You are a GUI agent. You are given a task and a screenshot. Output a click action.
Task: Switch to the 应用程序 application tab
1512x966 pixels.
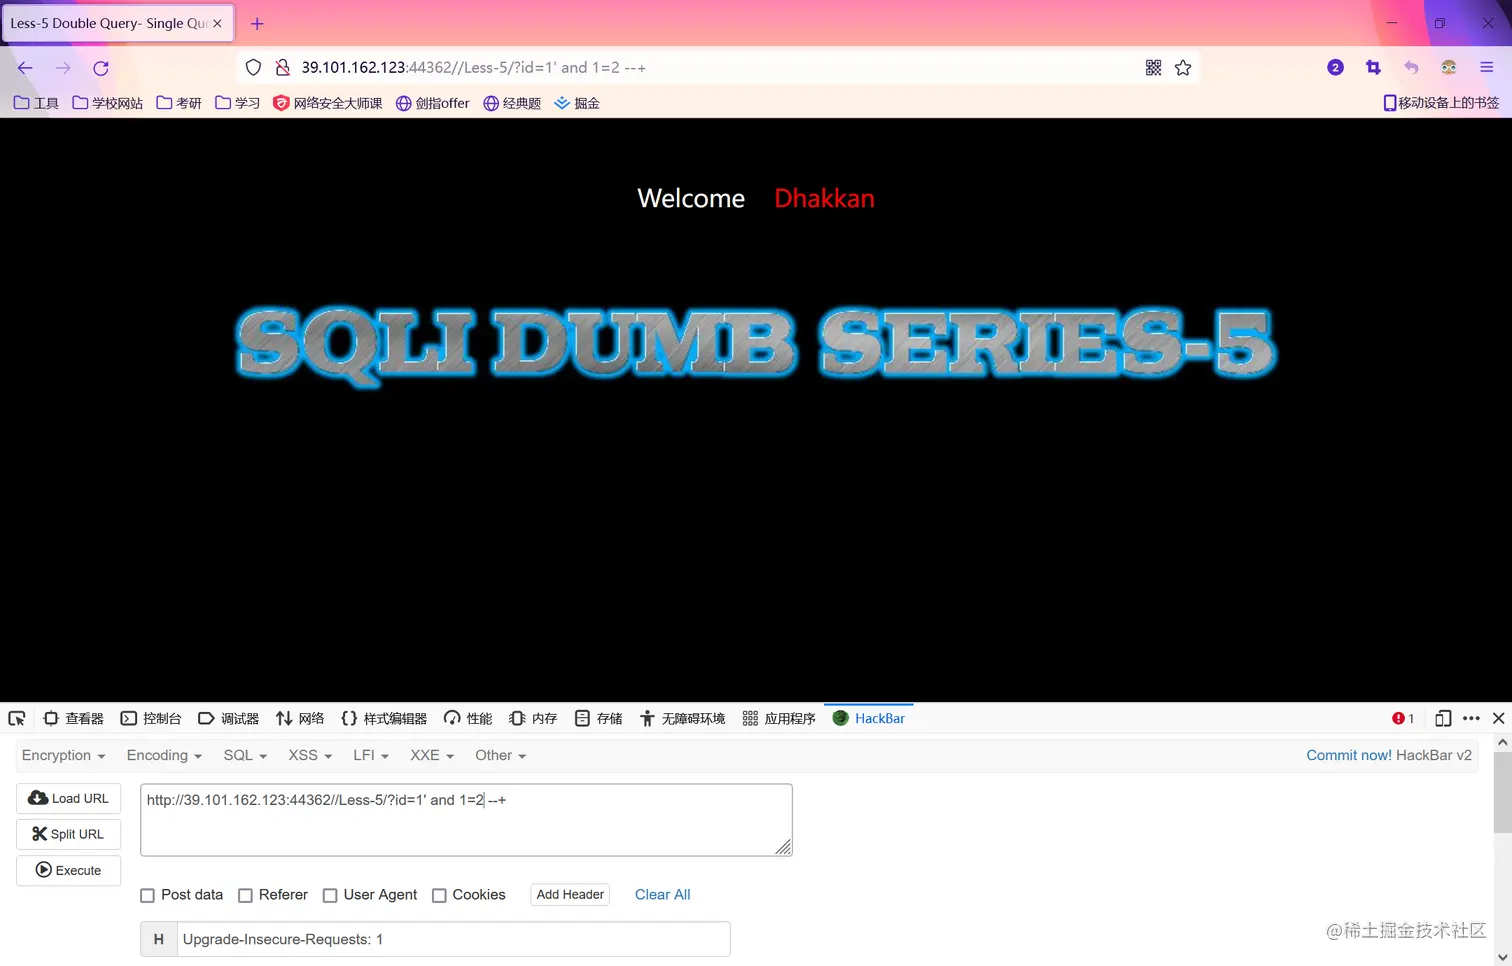779,719
